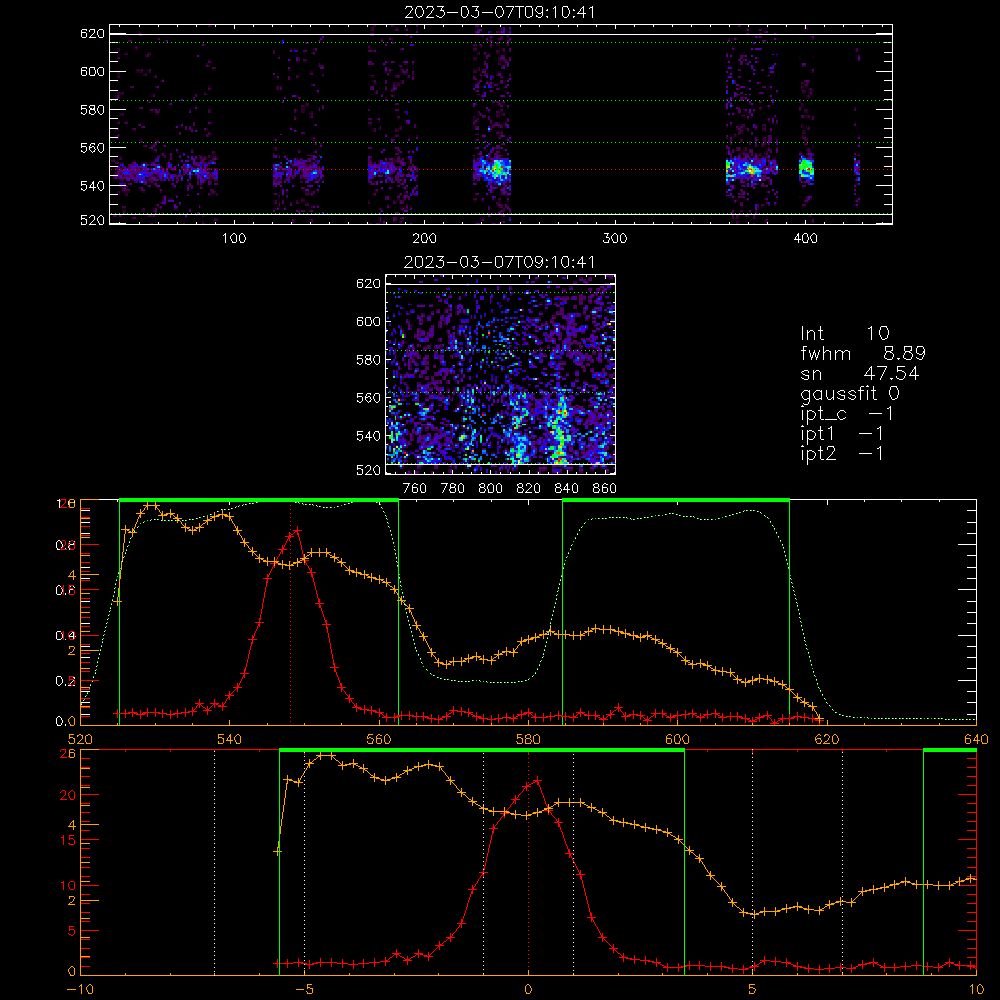Click the 520 x-axis label of profile plot
This screenshot has width=1000, height=1000.
80,739
